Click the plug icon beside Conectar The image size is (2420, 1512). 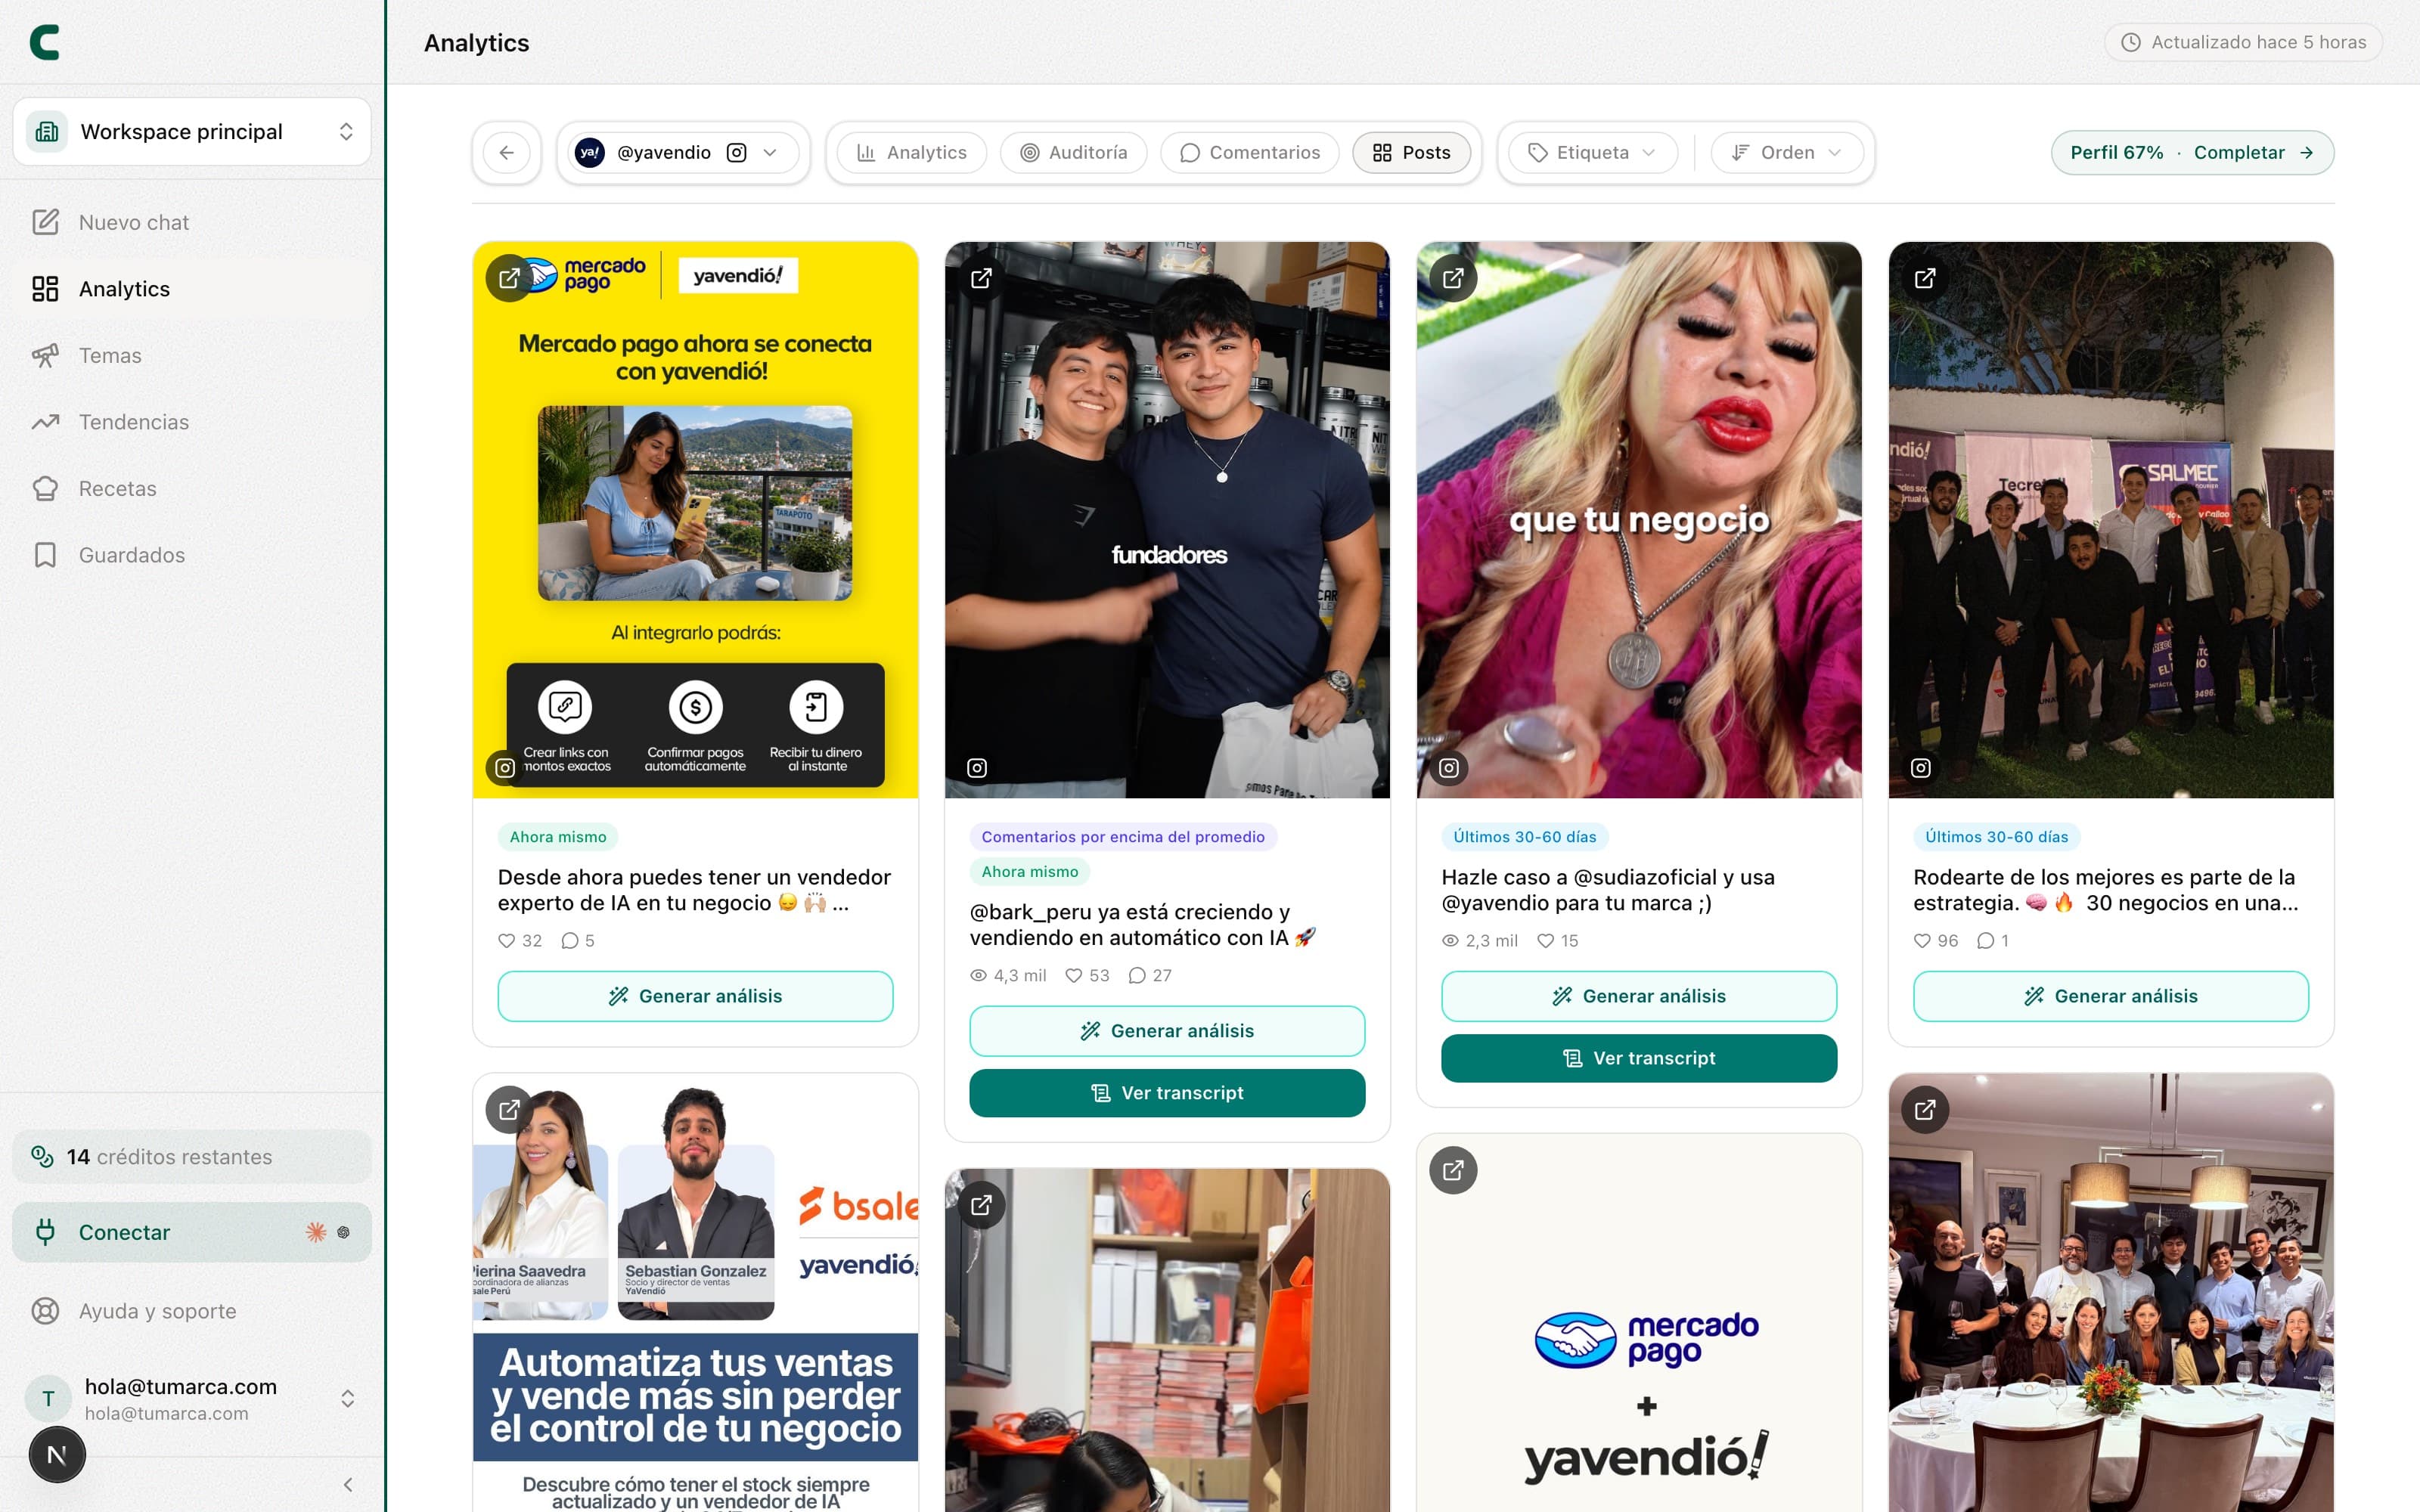(45, 1232)
